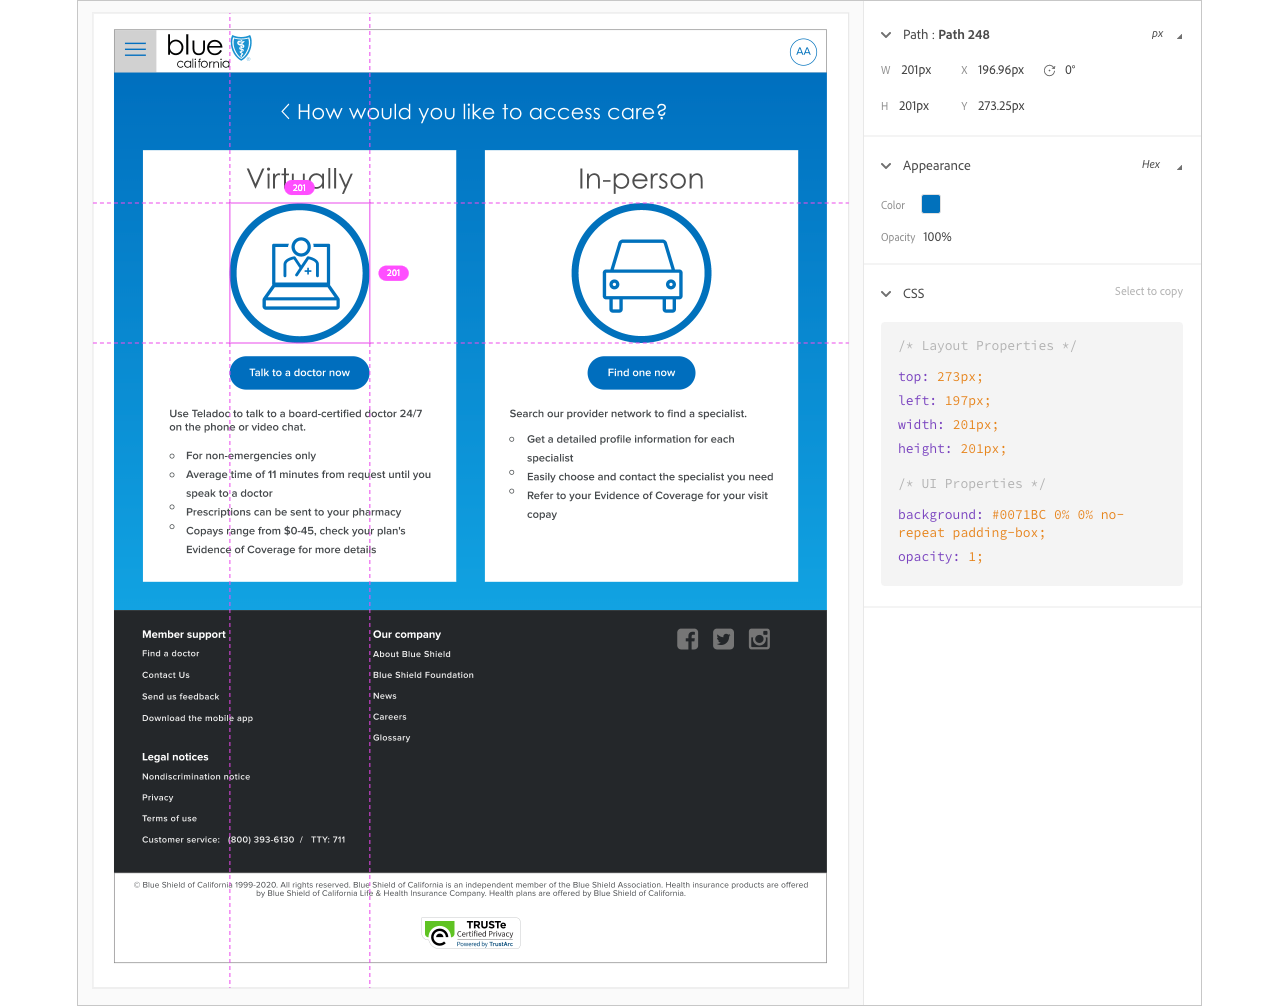
Task: Open Nondiscrimination notice link
Action: click(x=196, y=777)
